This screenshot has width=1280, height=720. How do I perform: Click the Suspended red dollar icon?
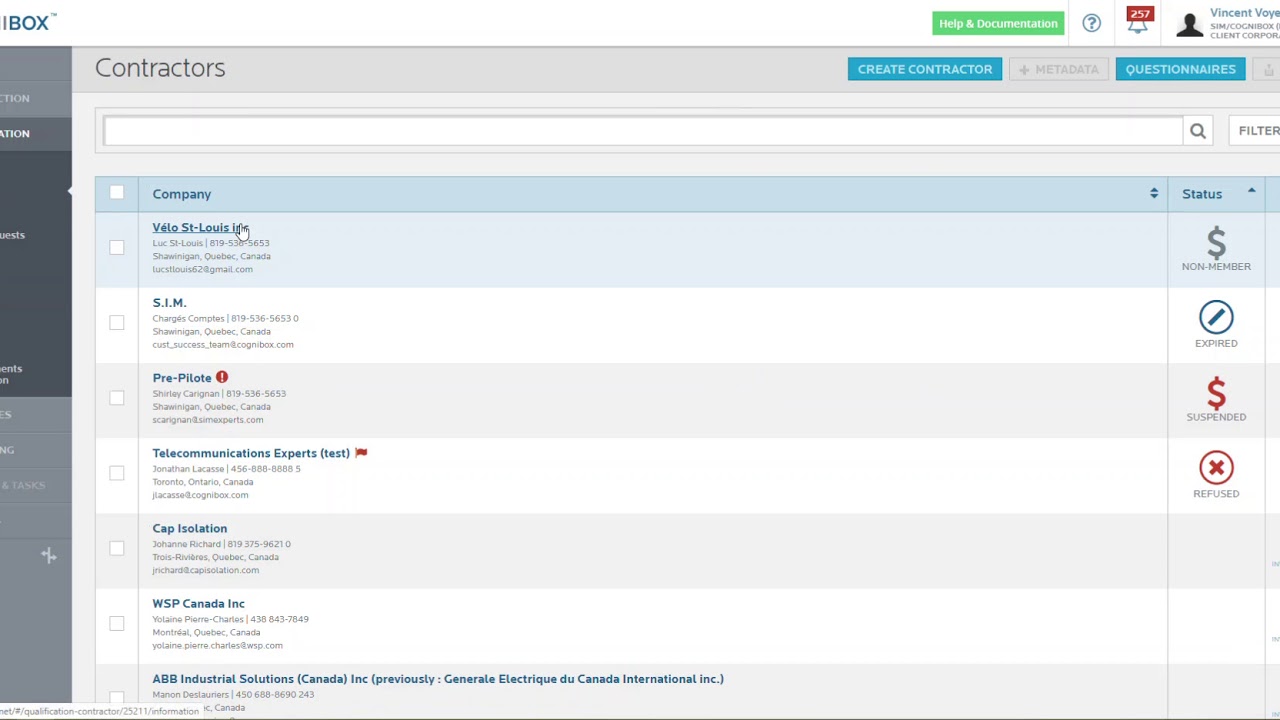(x=1216, y=393)
